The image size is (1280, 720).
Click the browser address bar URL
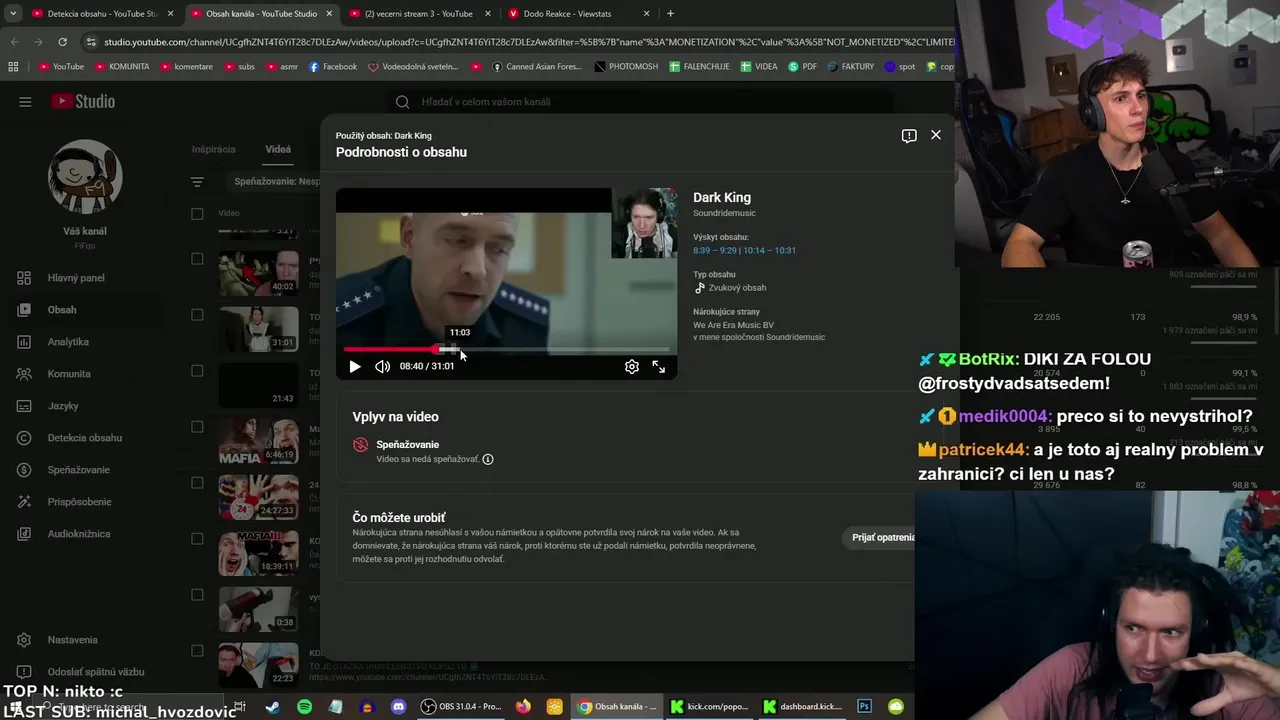[528, 42]
